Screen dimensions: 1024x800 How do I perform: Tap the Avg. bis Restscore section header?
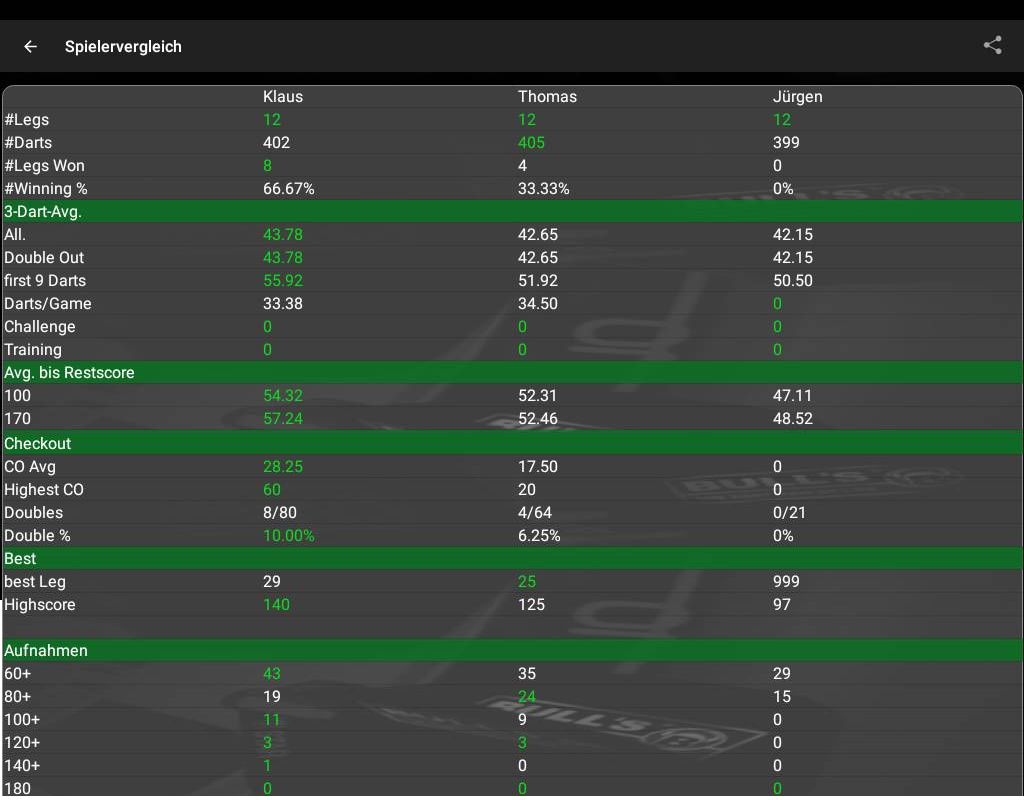pos(69,372)
